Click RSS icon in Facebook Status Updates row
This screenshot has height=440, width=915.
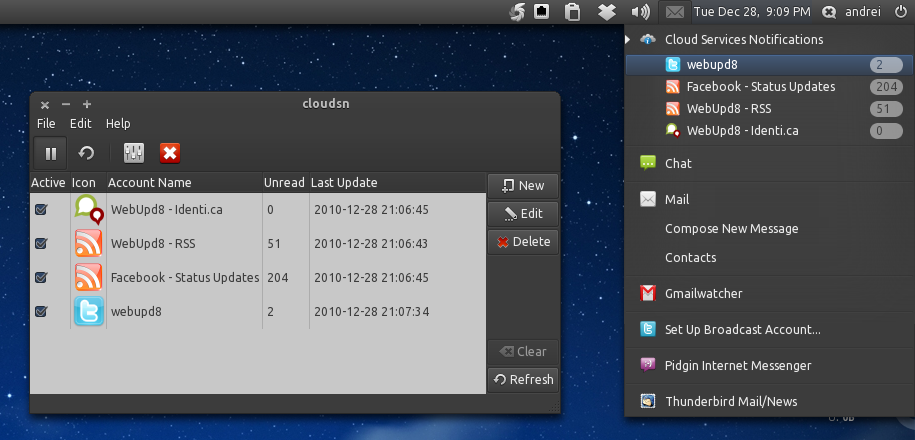coord(89,277)
